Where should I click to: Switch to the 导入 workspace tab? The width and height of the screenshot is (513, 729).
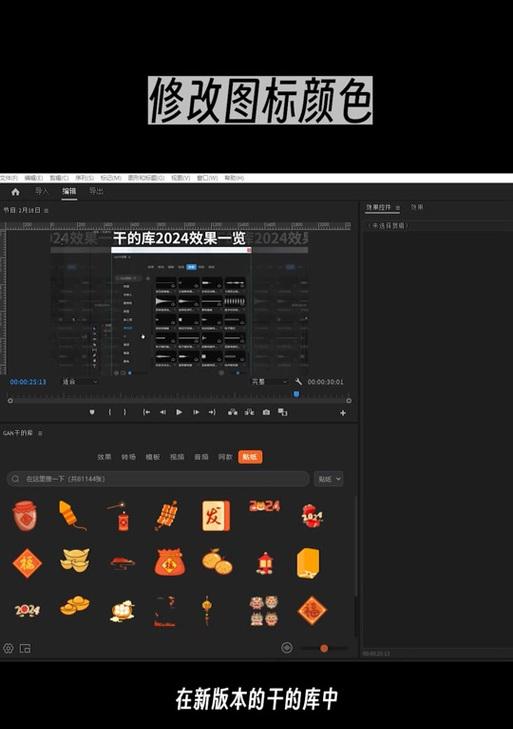[42, 191]
